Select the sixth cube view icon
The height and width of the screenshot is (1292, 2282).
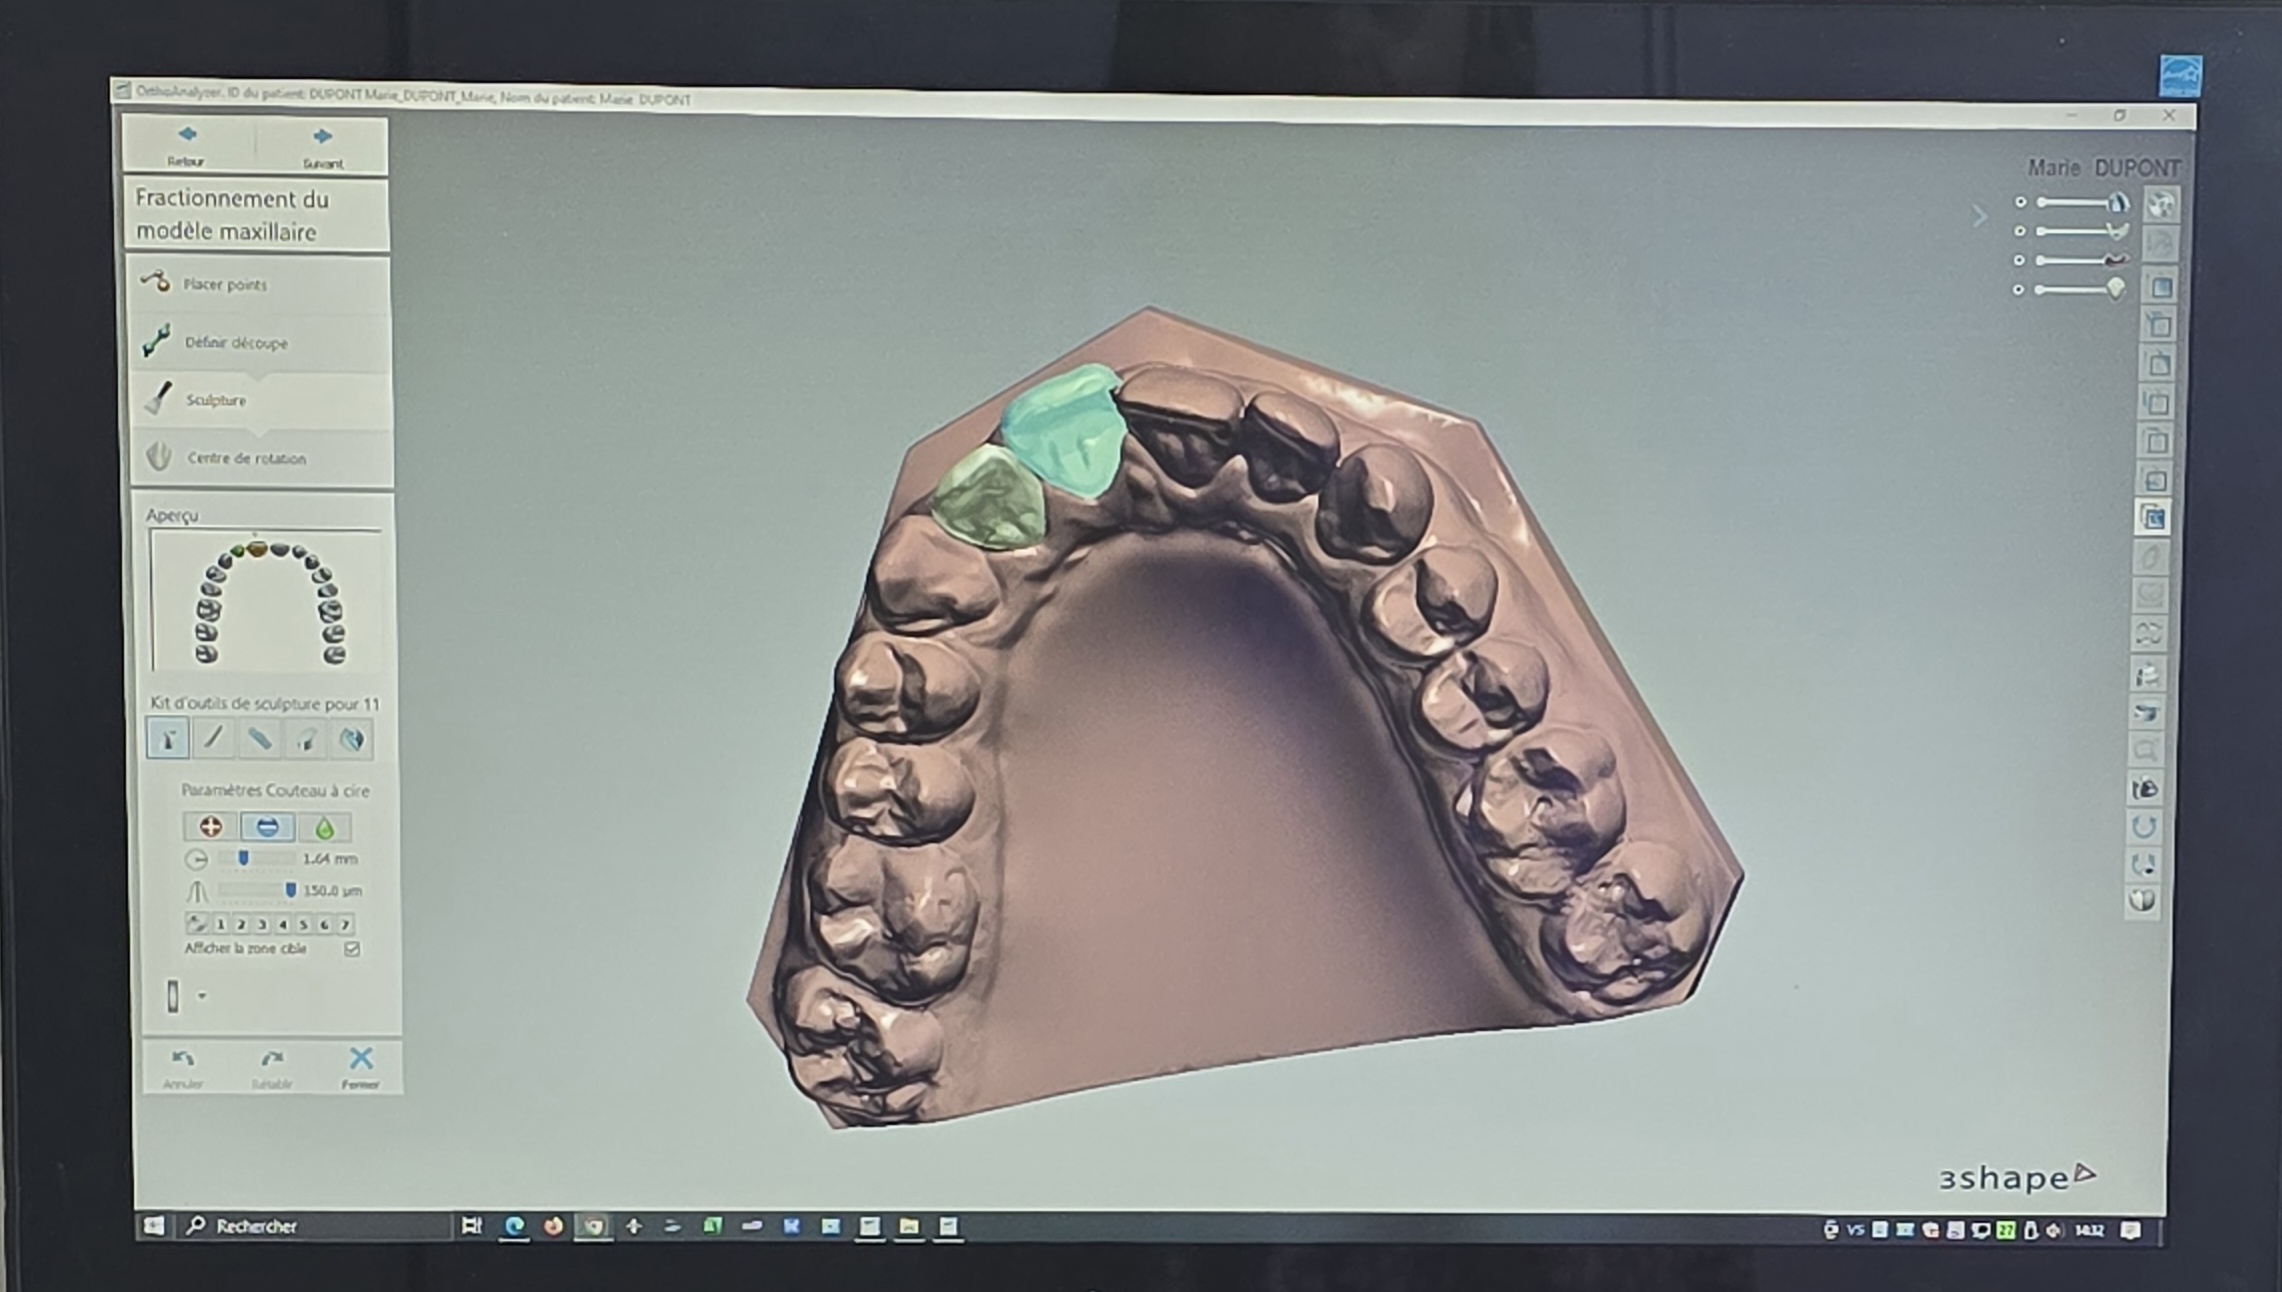(x=2156, y=479)
